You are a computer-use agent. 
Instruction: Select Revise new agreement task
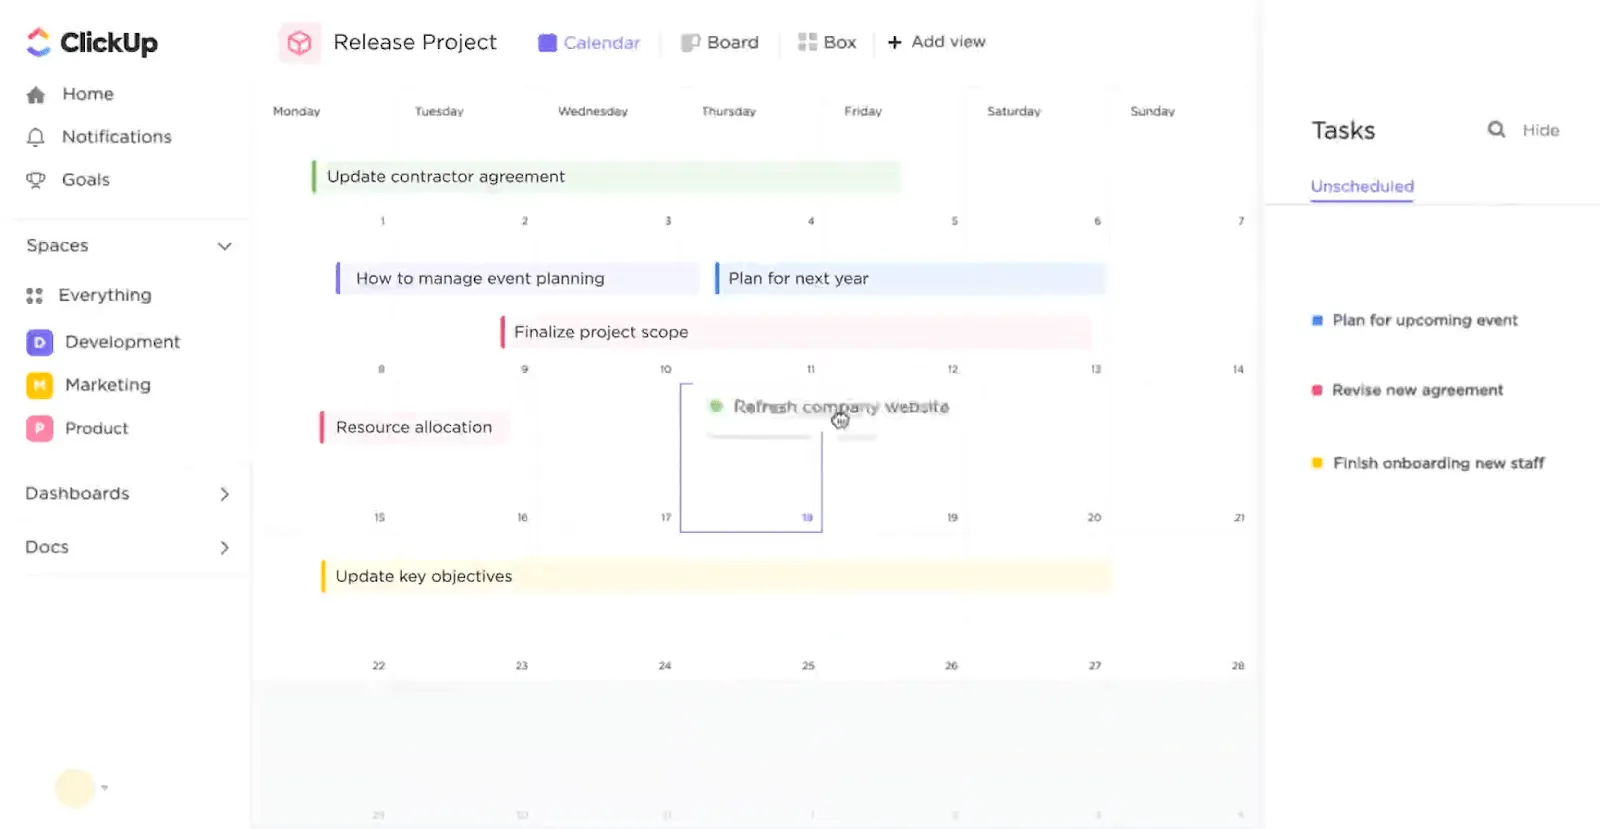click(x=1418, y=390)
